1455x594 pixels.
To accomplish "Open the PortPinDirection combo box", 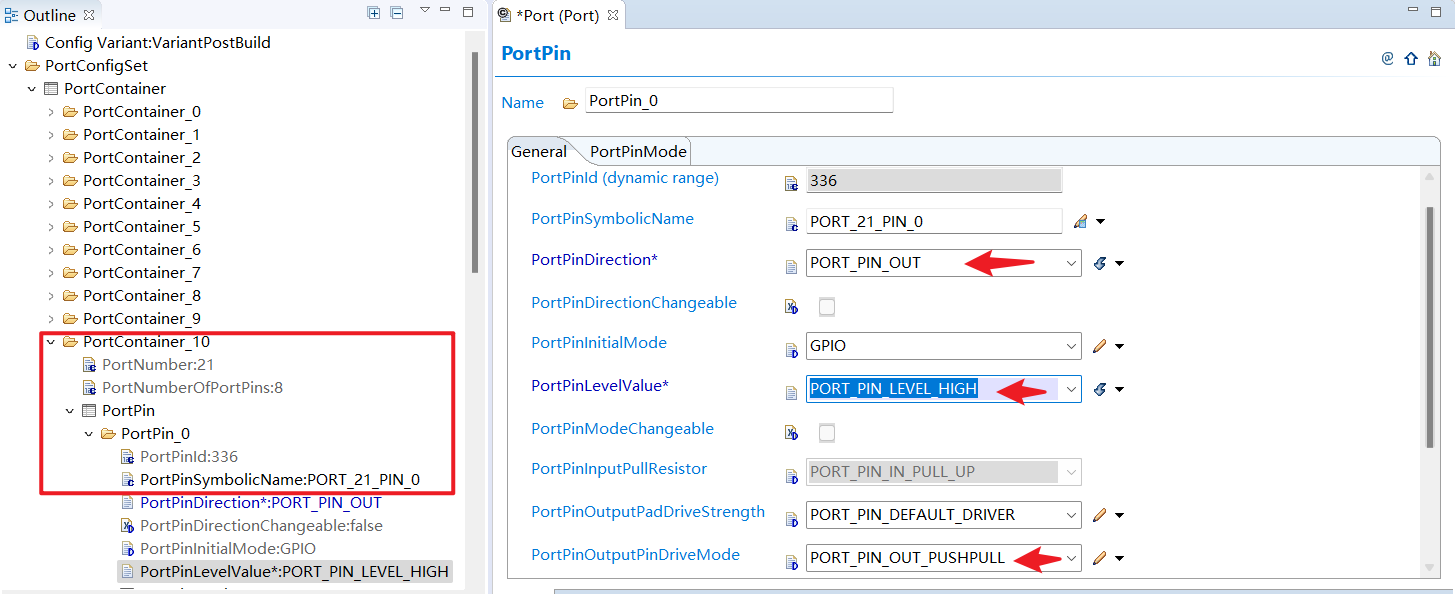I will (943, 263).
